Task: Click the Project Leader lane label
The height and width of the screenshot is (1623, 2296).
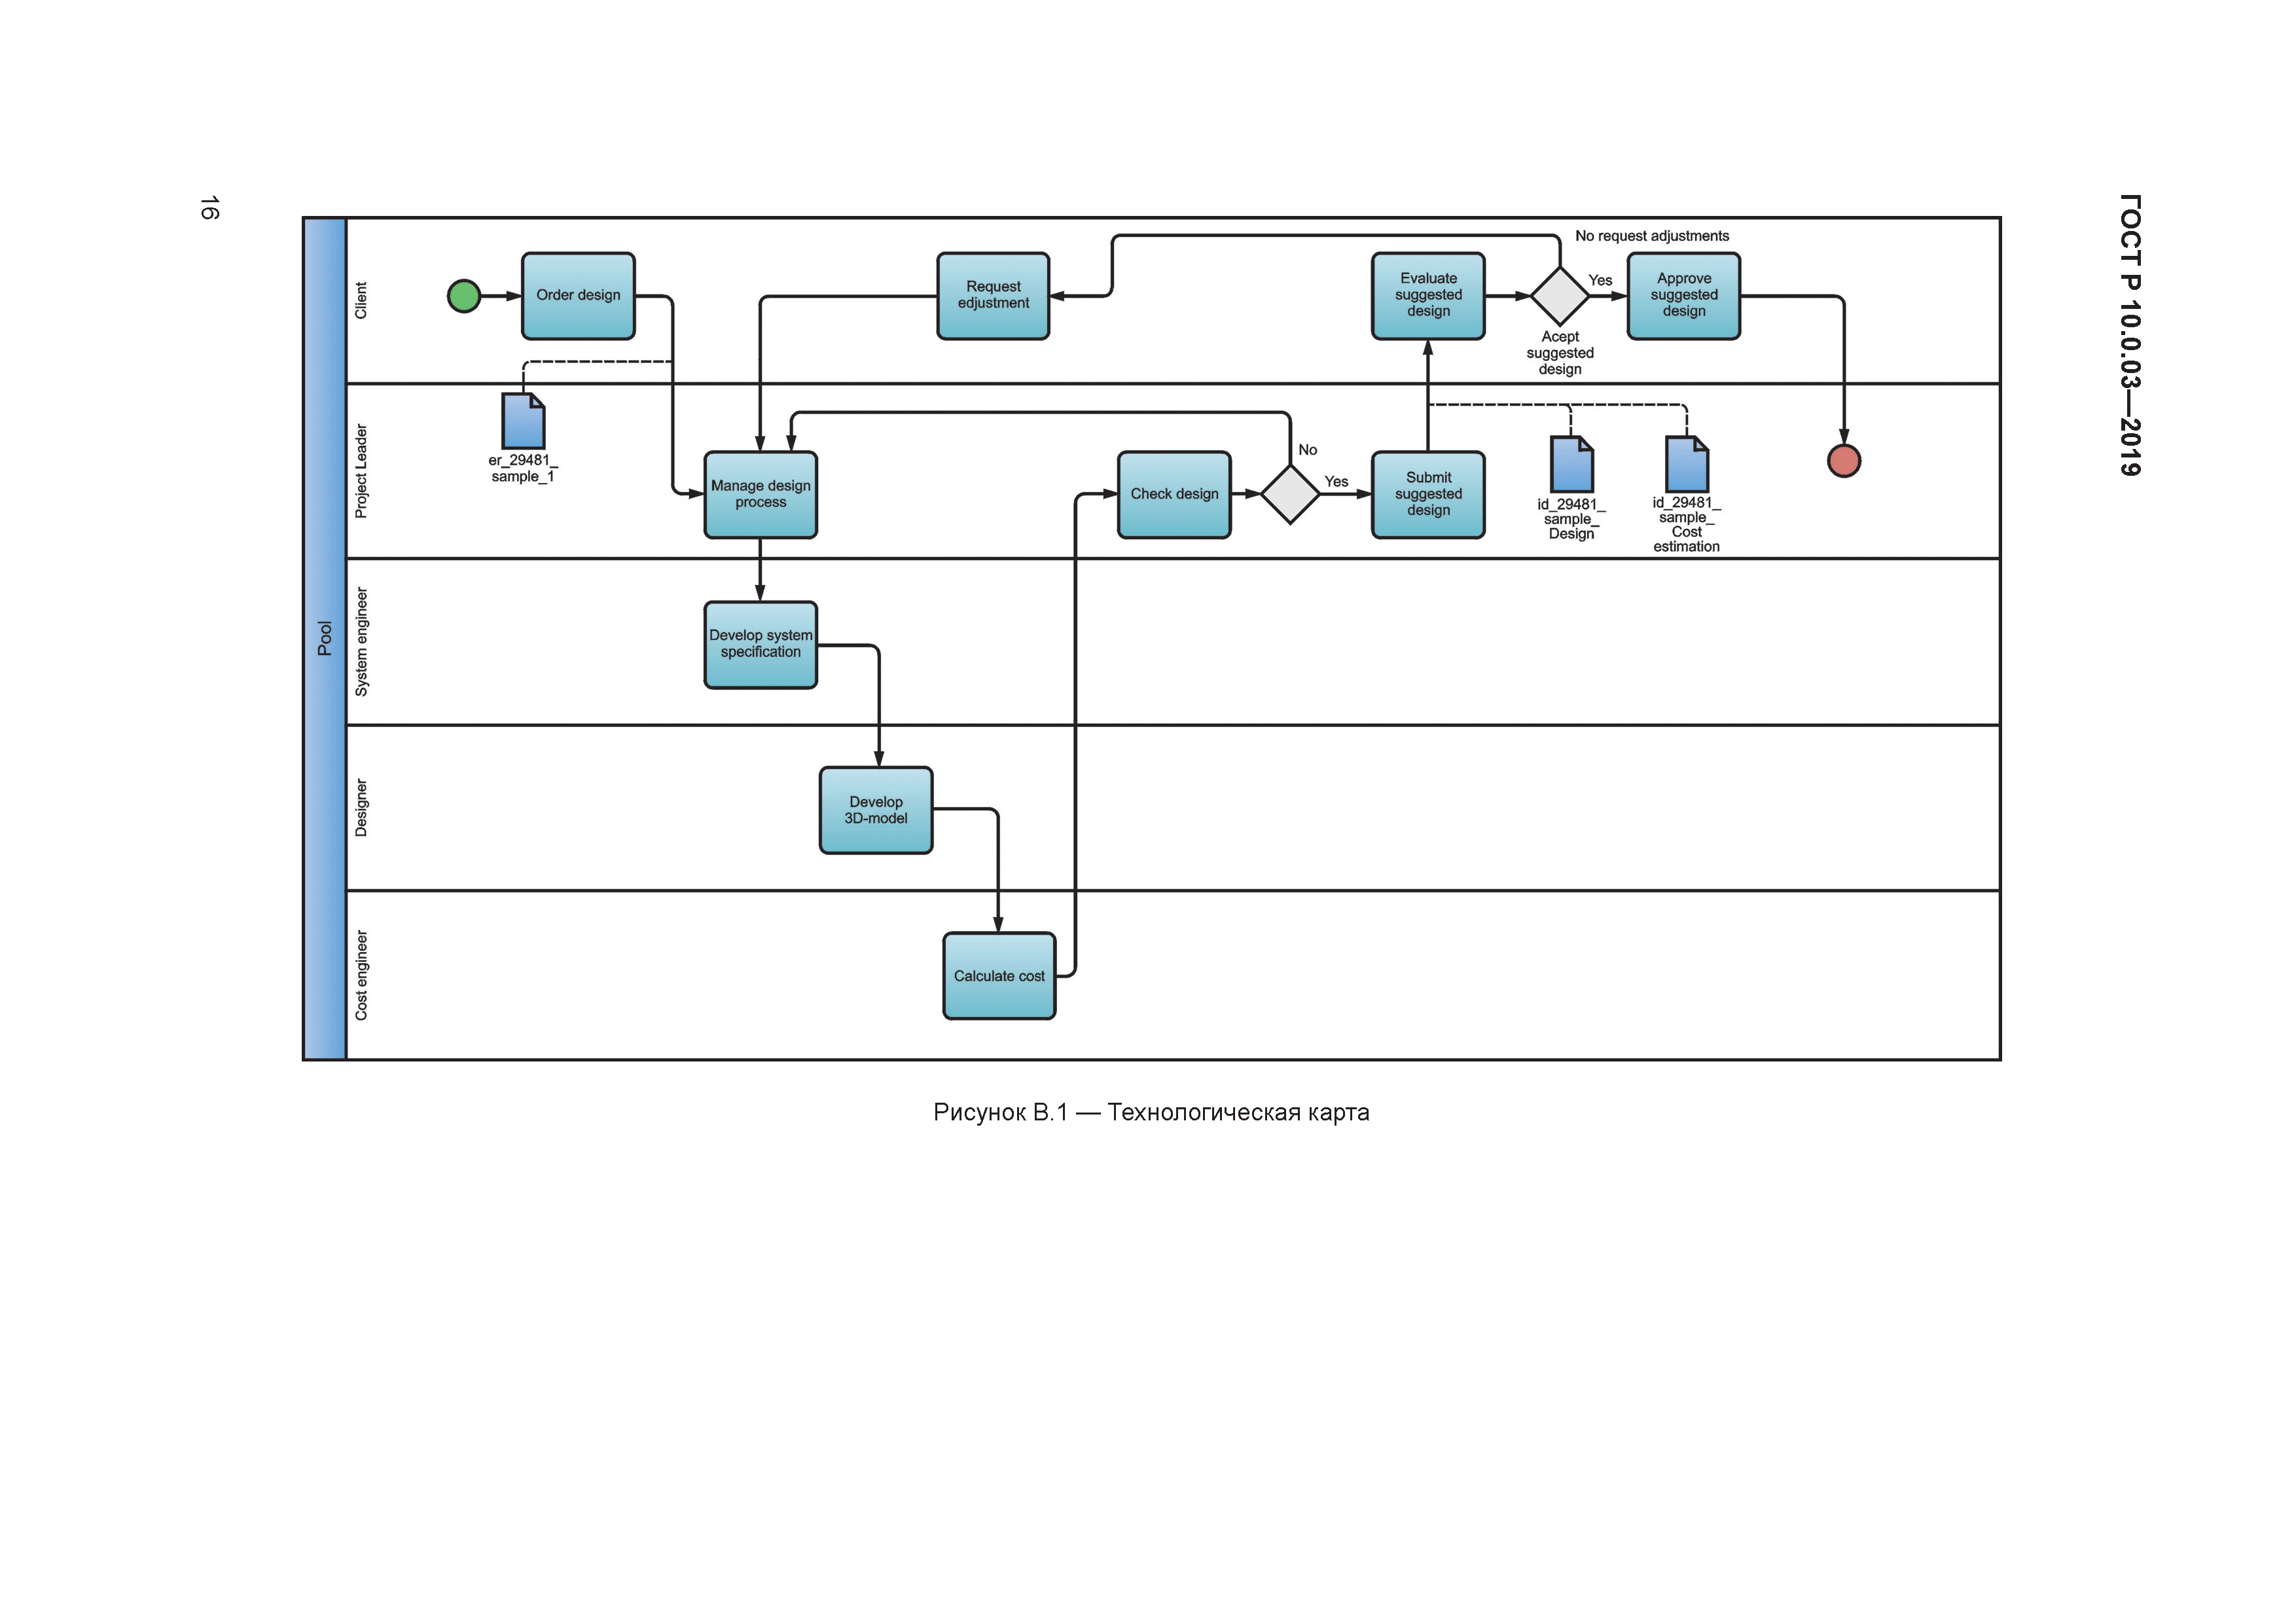Action: pos(361,471)
